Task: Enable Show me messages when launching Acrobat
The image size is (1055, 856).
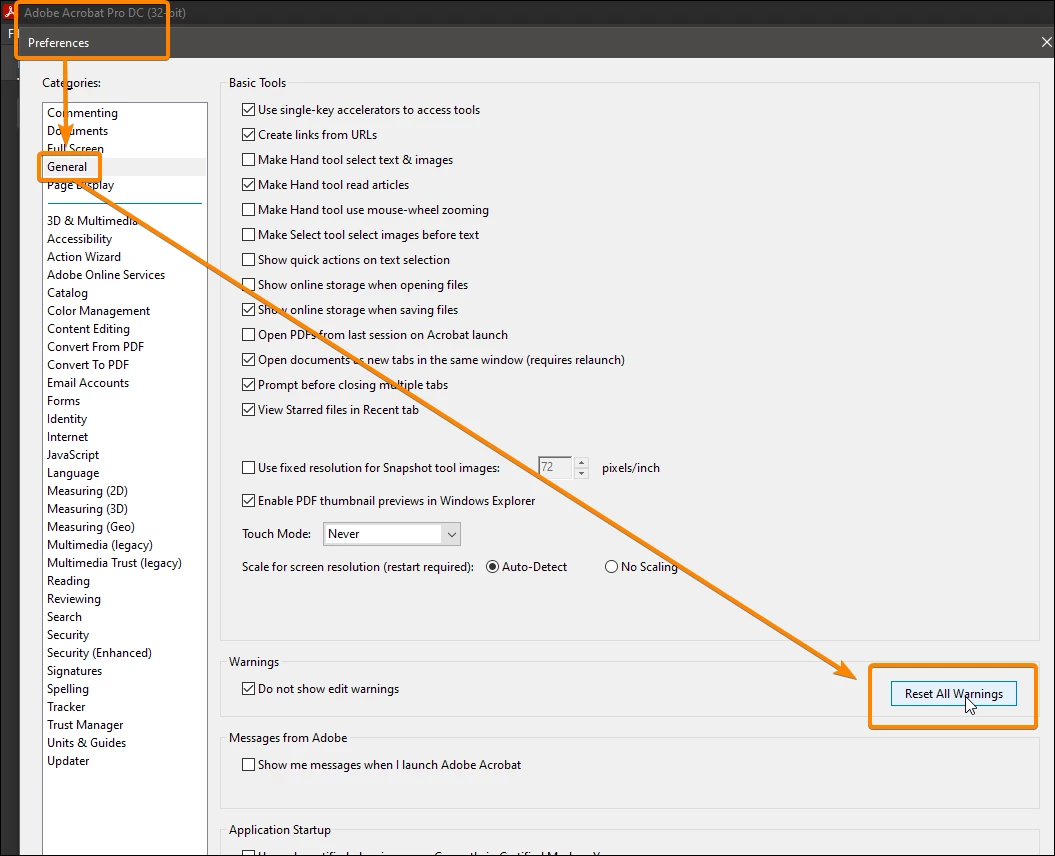Action: (248, 764)
